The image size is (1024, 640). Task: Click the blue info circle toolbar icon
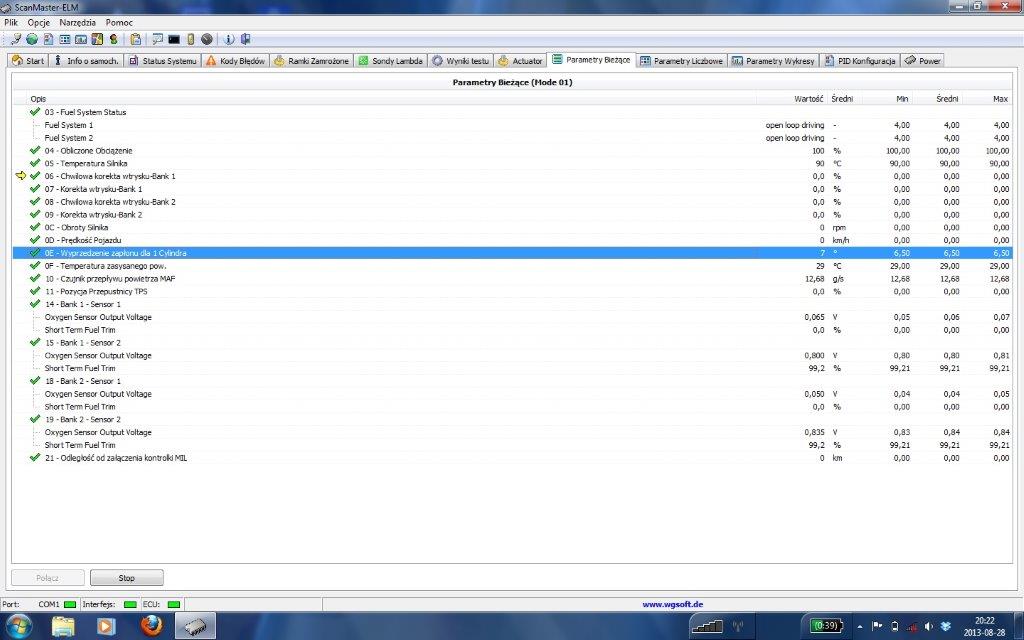pyautogui.click(x=229, y=40)
